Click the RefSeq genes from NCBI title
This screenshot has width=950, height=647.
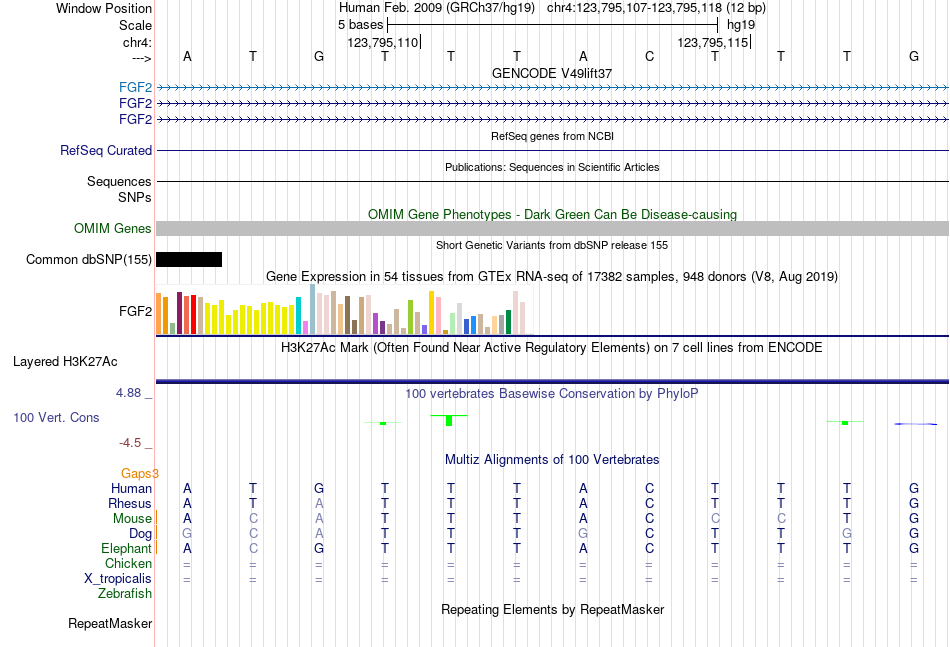click(x=552, y=136)
